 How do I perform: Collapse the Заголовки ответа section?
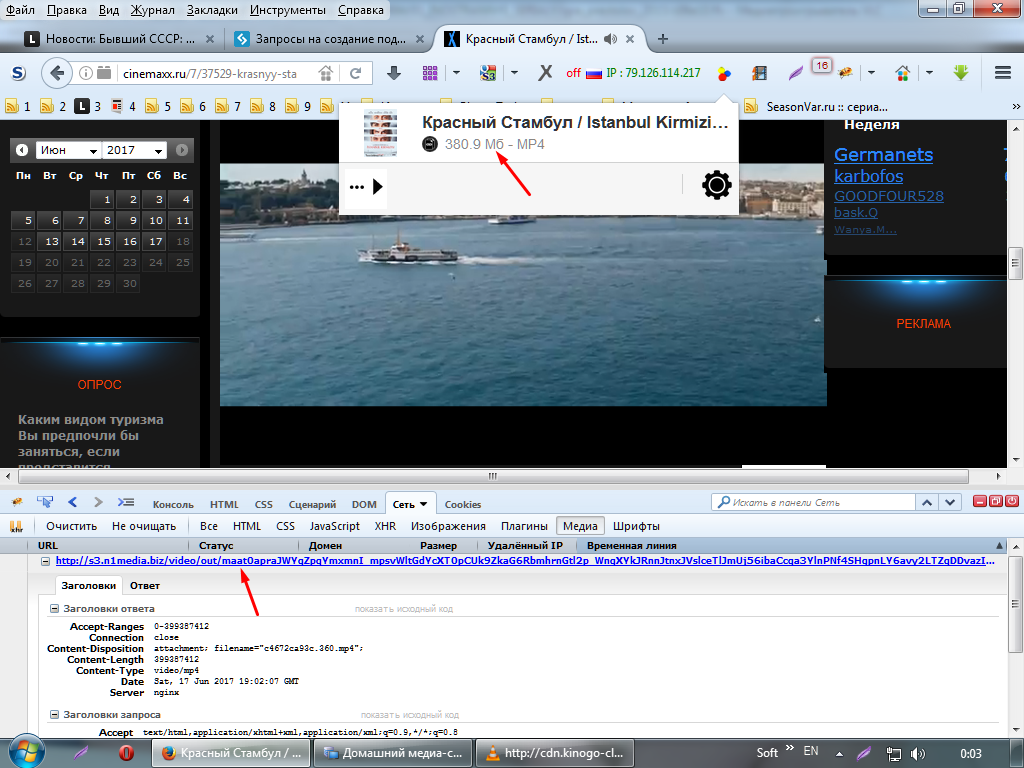point(55,608)
